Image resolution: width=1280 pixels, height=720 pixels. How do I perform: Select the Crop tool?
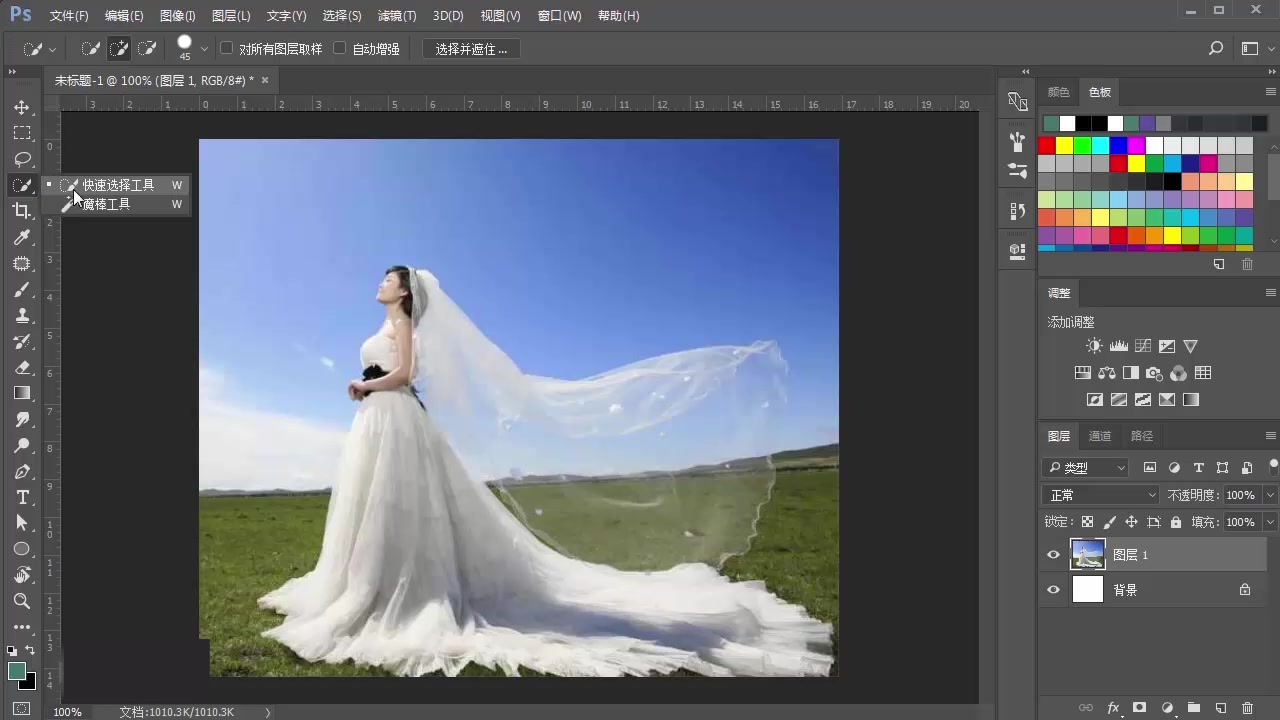point(22,211)
